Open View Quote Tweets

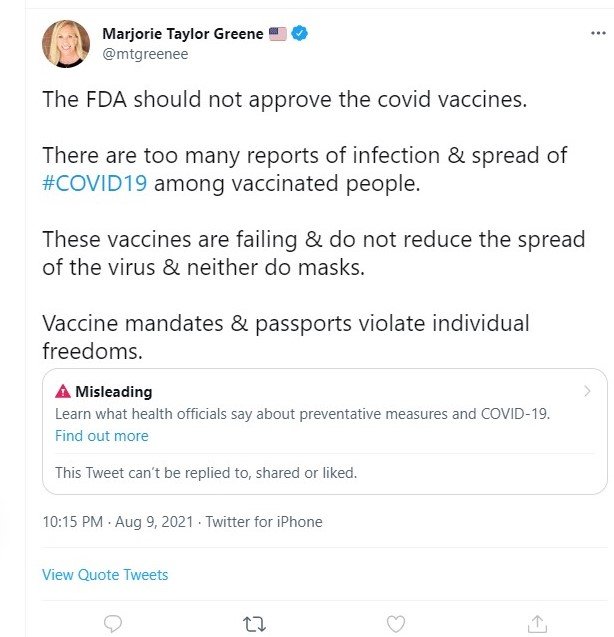coord(105,575)
